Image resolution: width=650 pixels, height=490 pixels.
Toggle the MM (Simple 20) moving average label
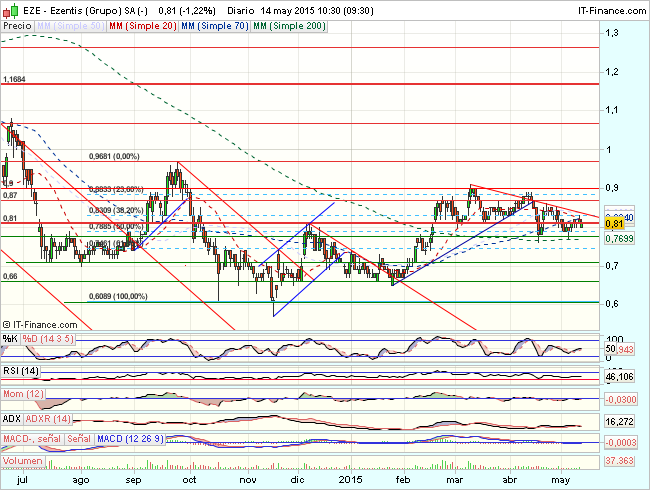click(x=143, y=26)
